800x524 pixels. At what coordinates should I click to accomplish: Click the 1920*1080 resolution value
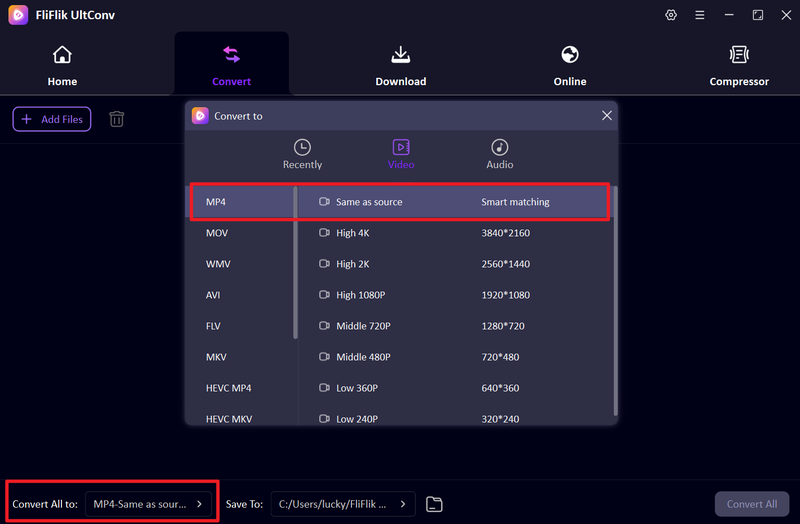tap(506, 295)
